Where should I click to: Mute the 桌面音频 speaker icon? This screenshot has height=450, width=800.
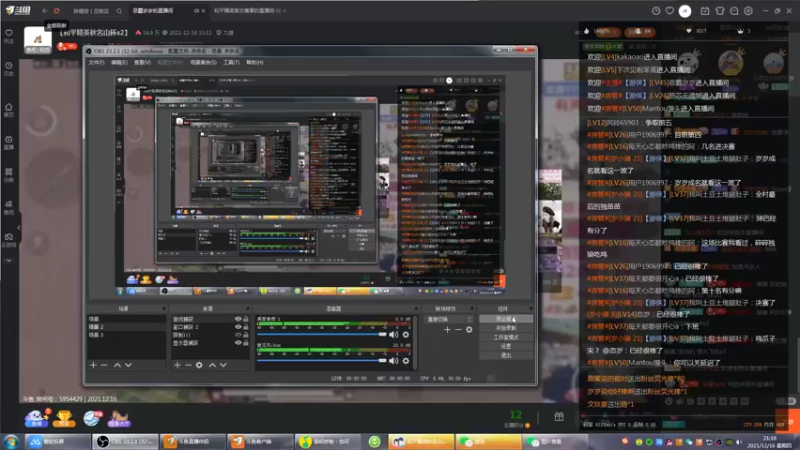click(x=393, y=335)
